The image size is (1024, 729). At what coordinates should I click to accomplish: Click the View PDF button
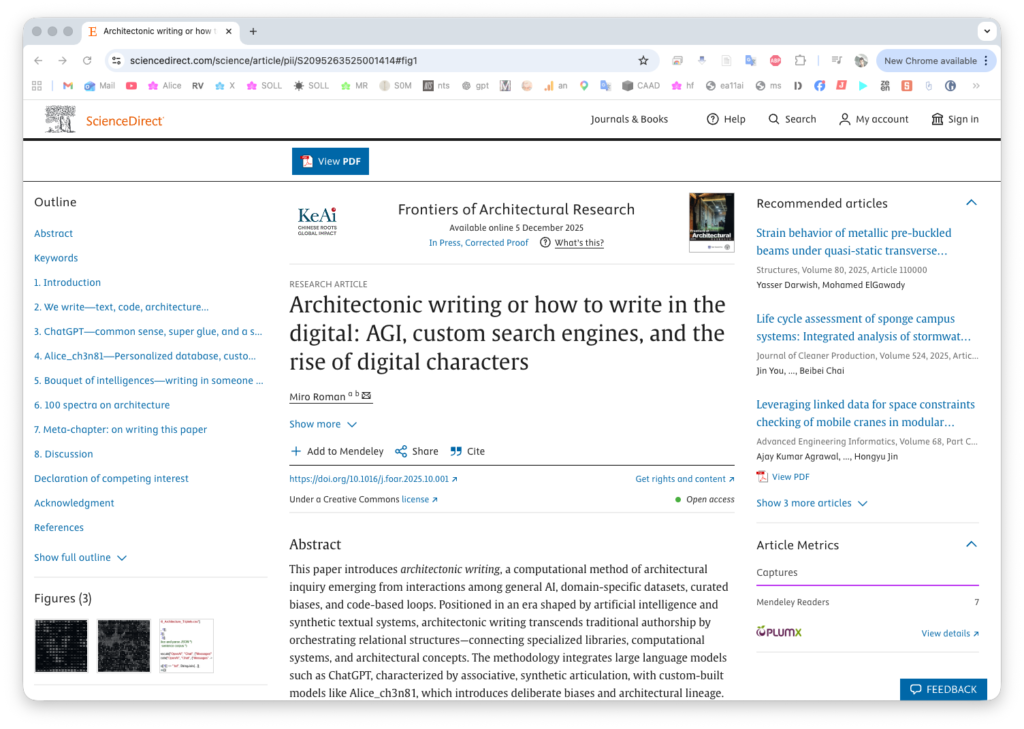[x=330, y=161]
